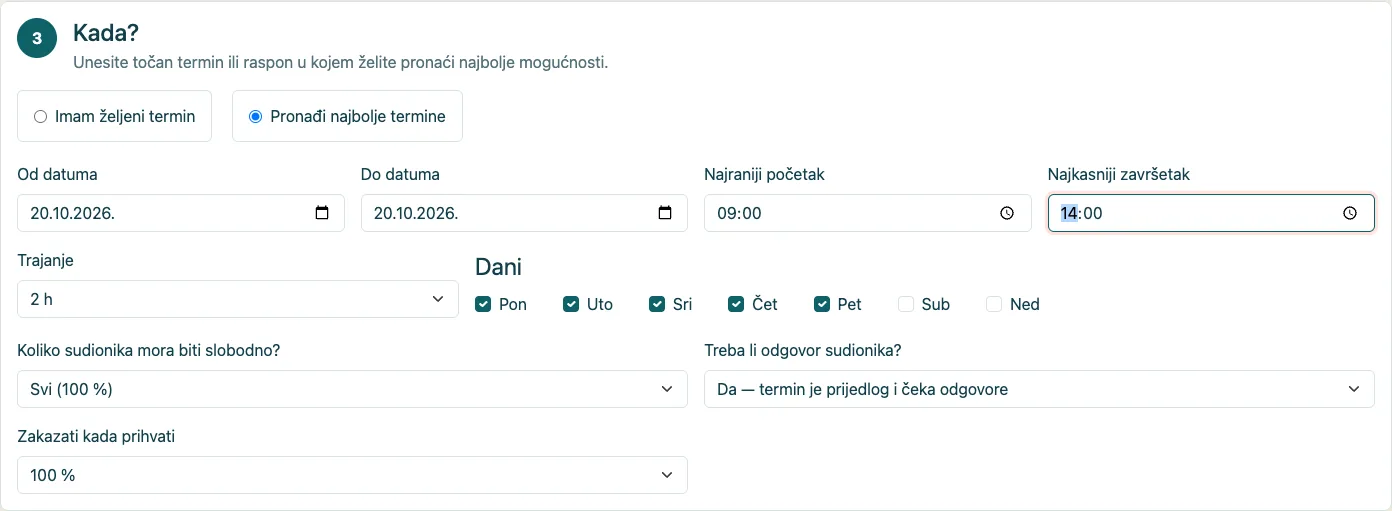Uncheck the Uto day checkbox
This screenshot has width=1392, height=511.
point(571,304)
